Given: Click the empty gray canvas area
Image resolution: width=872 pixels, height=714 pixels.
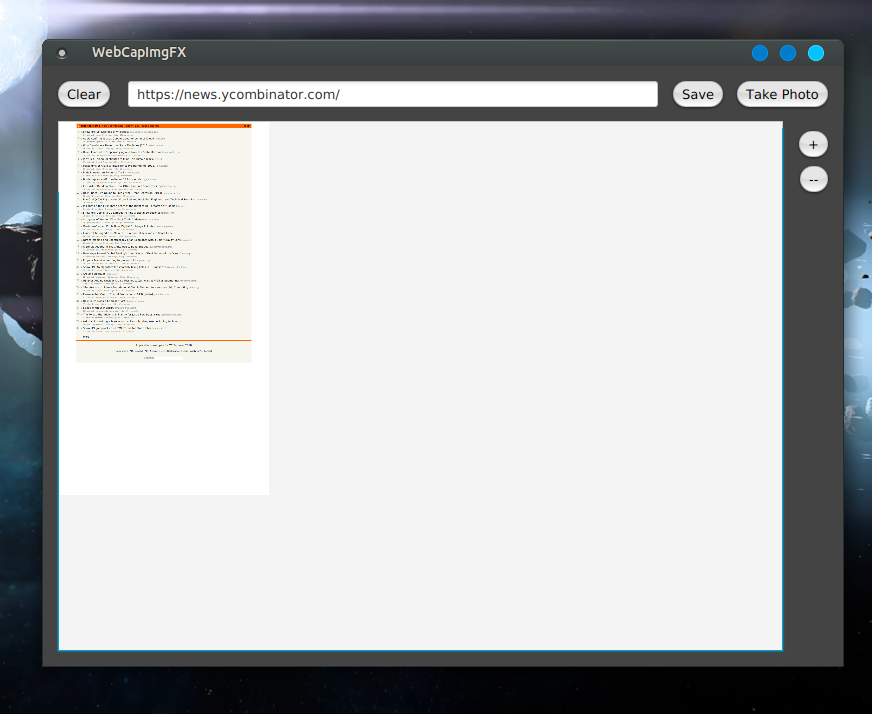Looking at the screenshot, I should click(x=520, y=400).
